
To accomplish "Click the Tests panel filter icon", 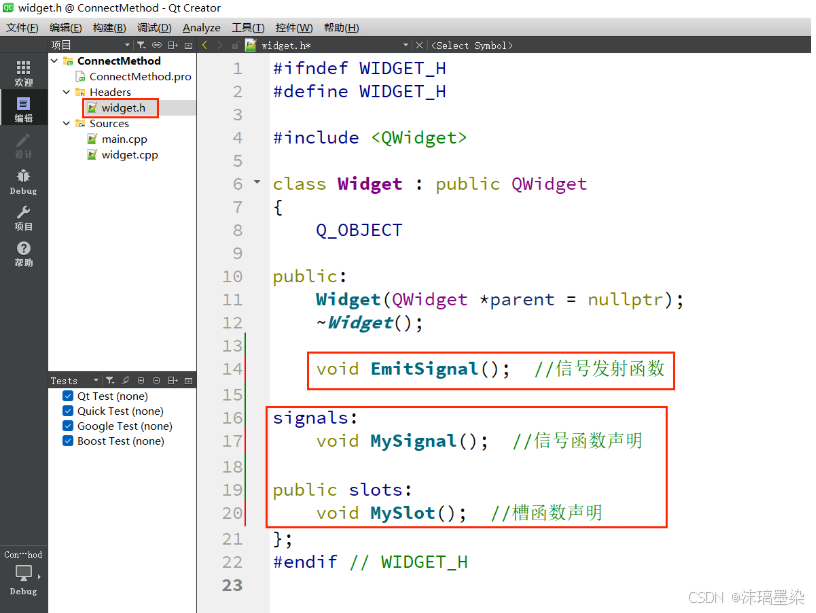I will [x=110, y=380].
